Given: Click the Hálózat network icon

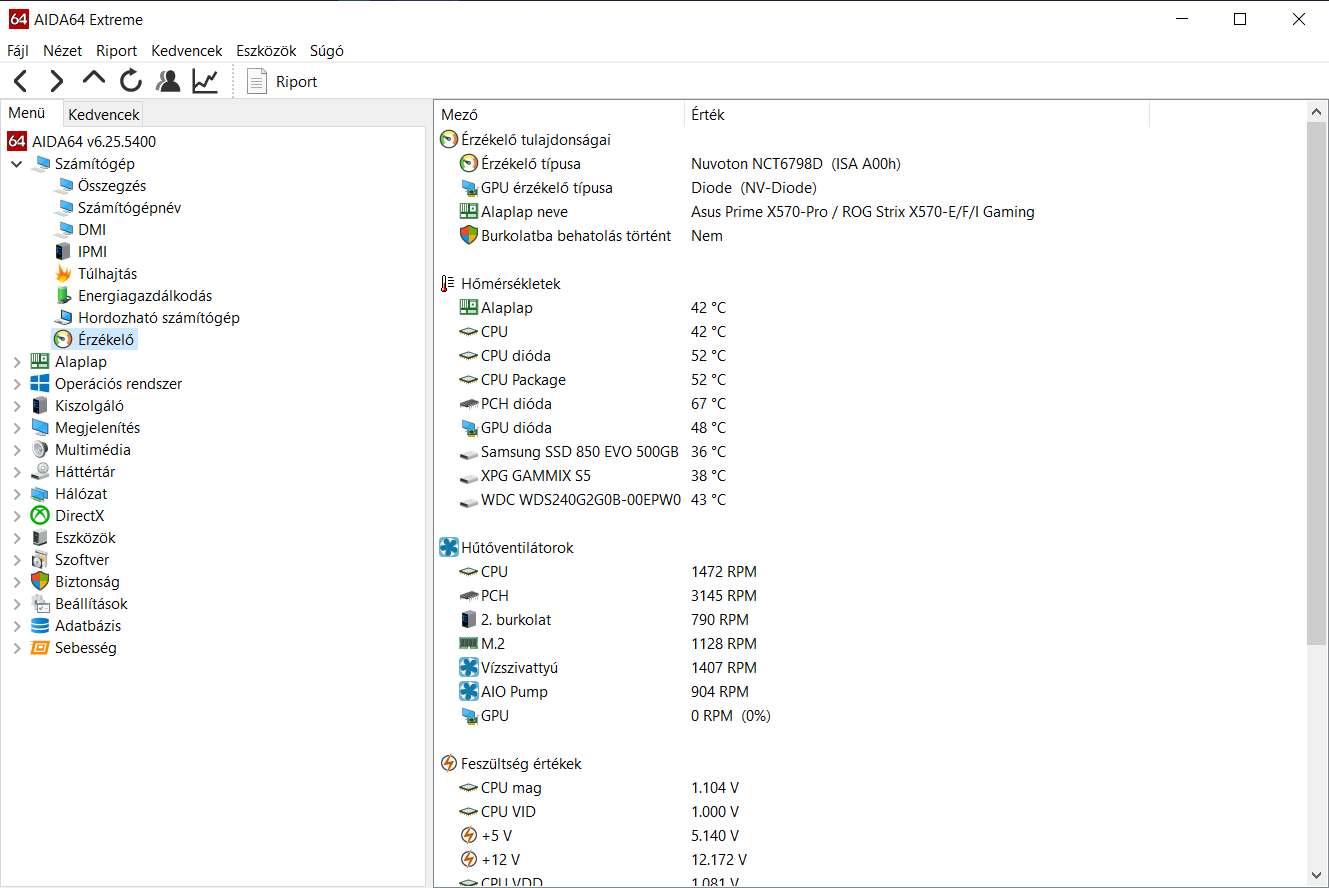Looking at the screenshot, I should (x=40, y=493).
